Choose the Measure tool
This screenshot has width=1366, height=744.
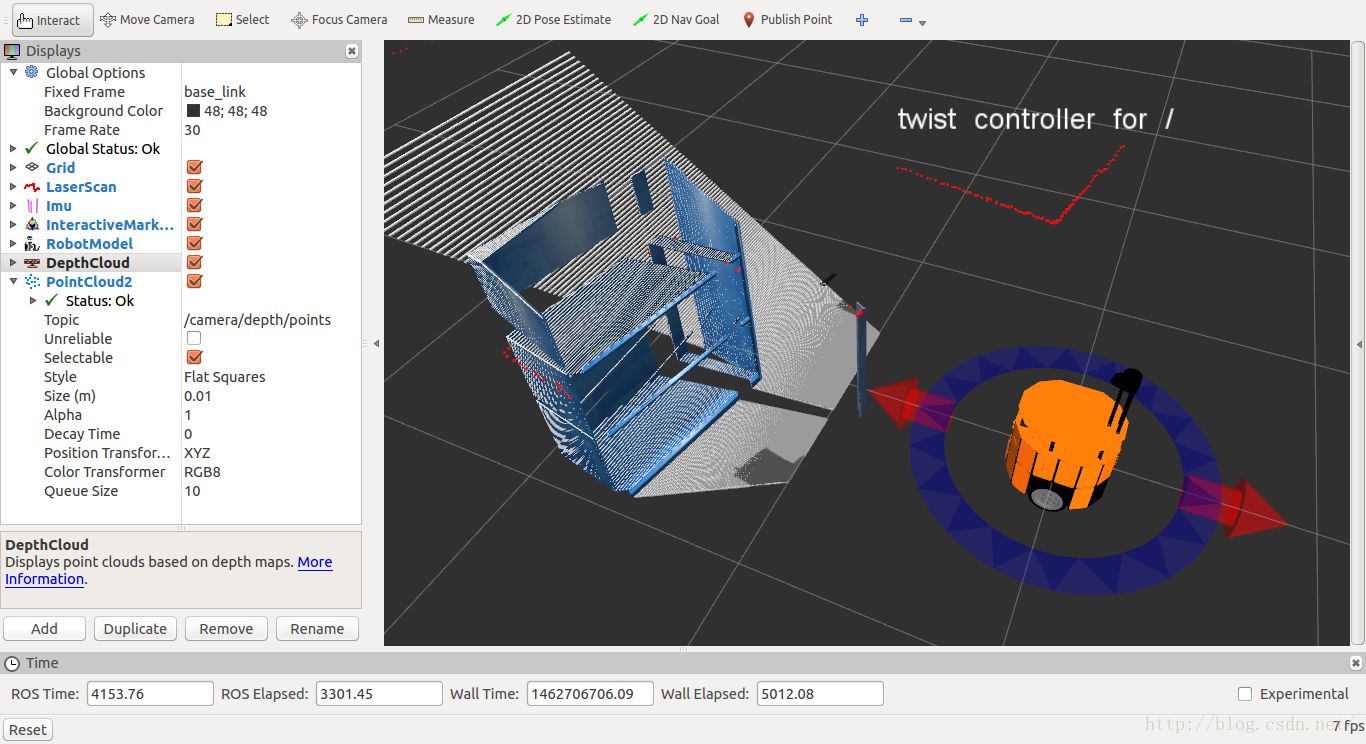(x=440, y=19)
